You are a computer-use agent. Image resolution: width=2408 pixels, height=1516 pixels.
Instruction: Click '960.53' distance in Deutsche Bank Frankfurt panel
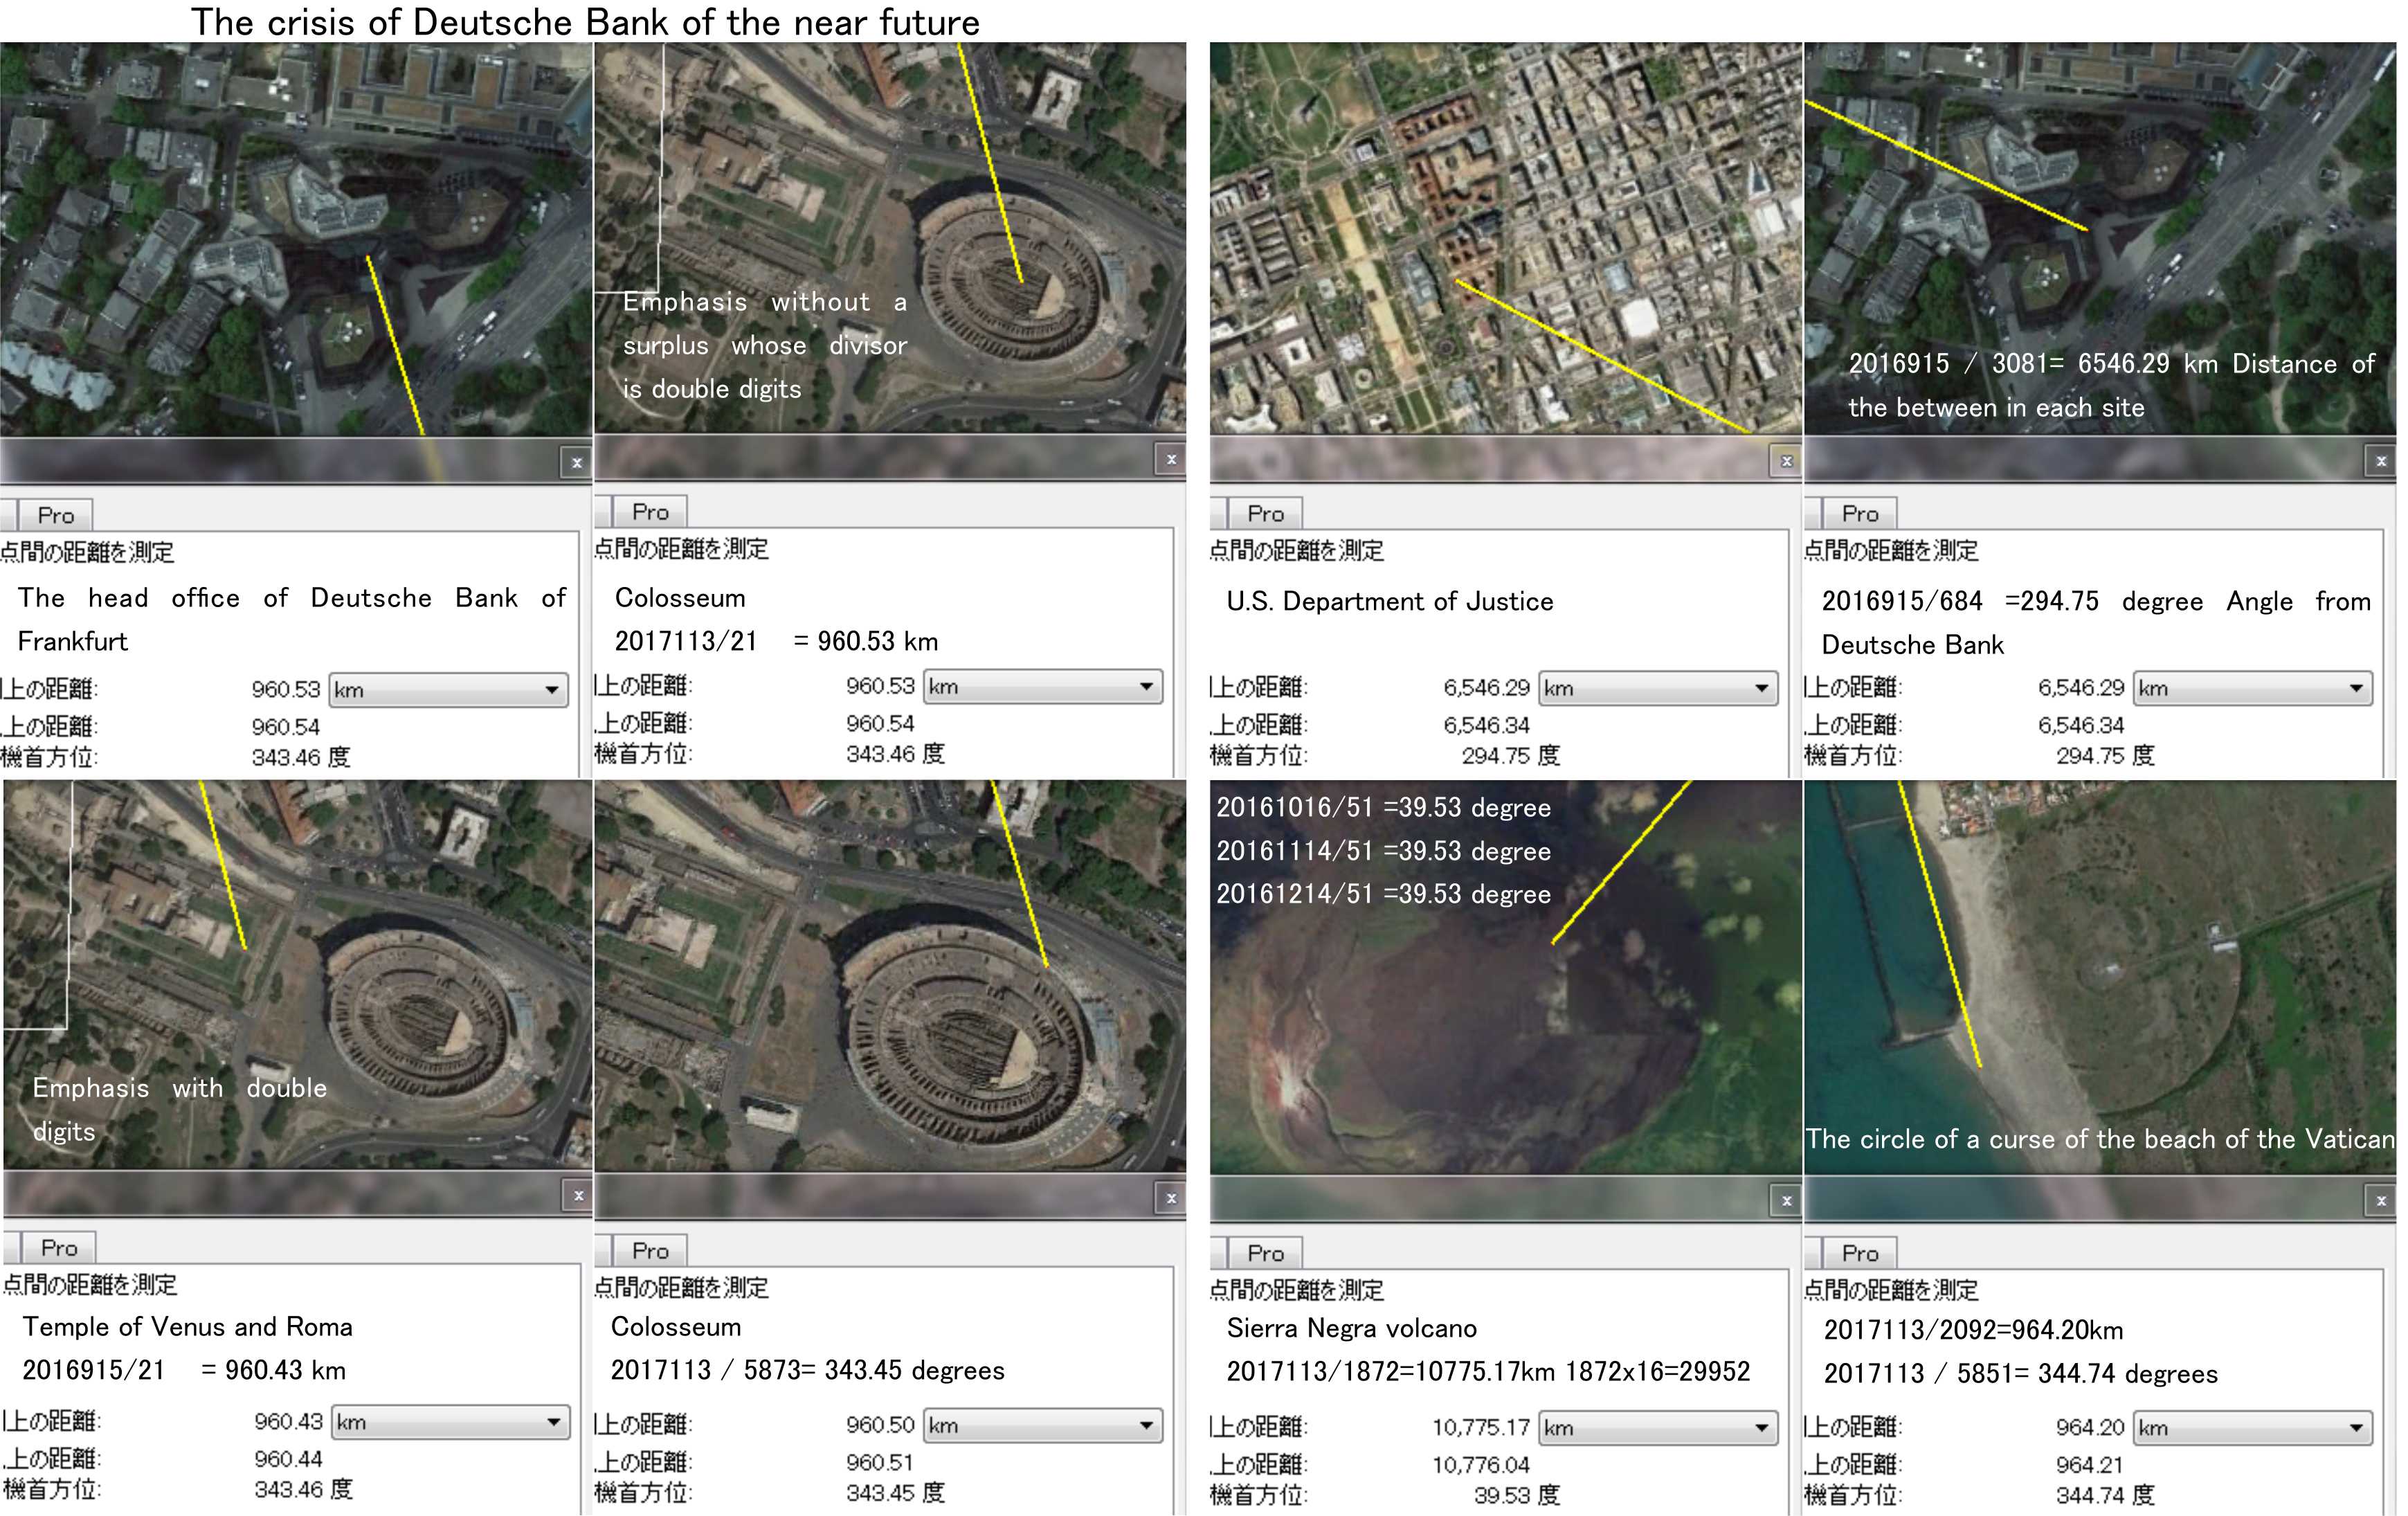point(285,690)
